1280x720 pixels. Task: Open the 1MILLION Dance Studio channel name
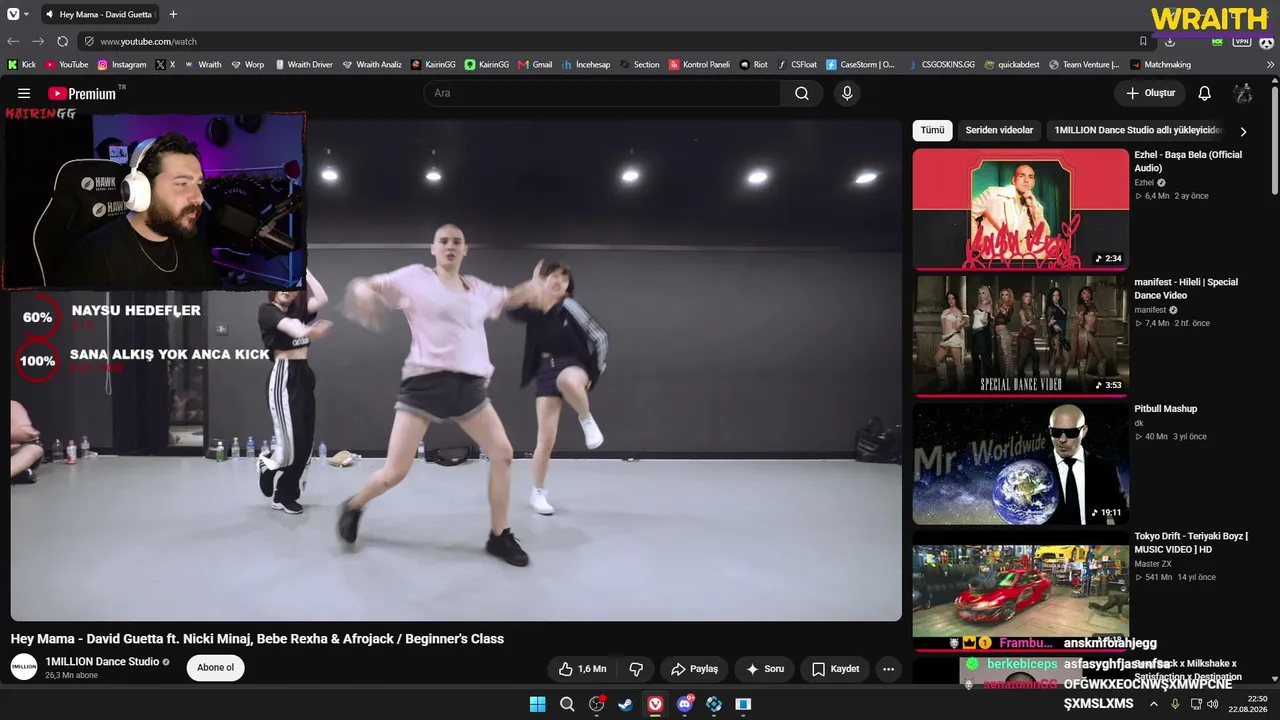pos(102,662)
